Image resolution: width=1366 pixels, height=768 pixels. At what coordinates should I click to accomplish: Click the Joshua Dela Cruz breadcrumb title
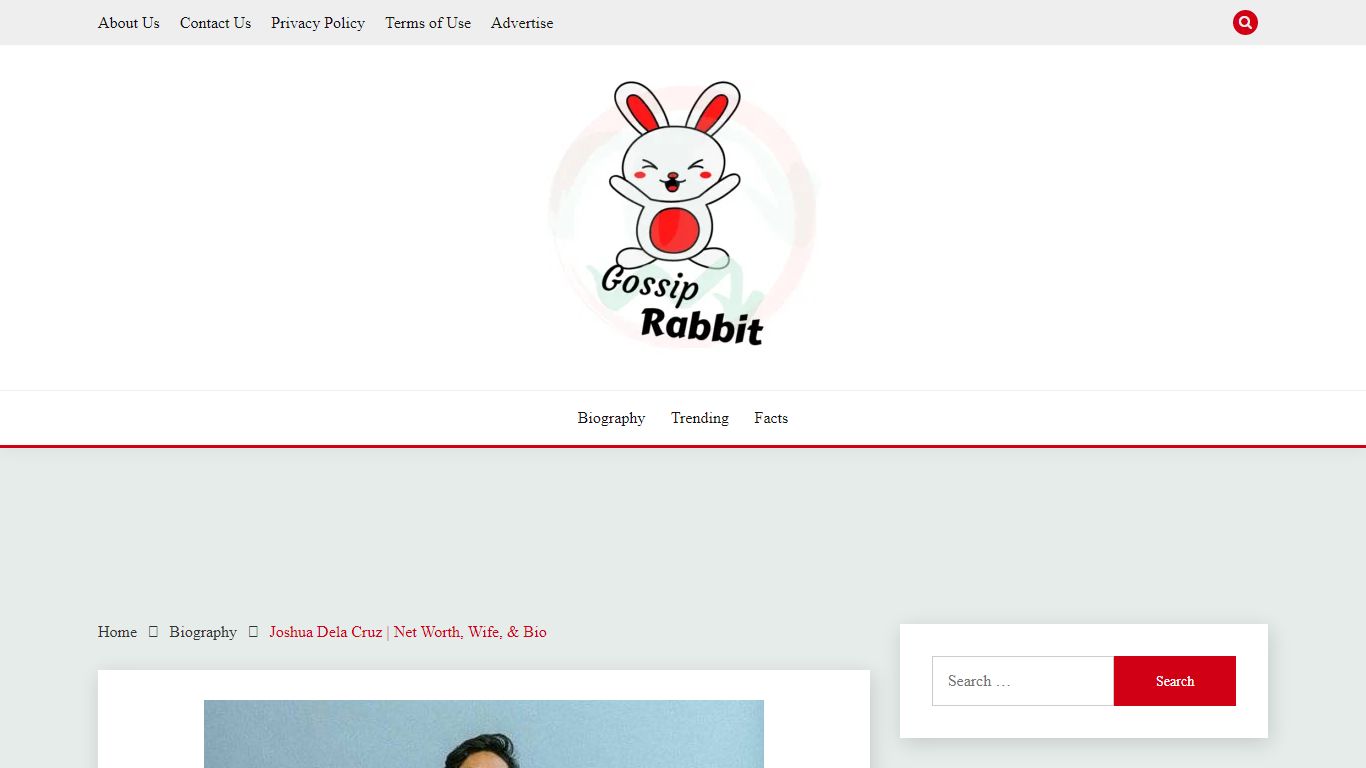tap(408, 632)
